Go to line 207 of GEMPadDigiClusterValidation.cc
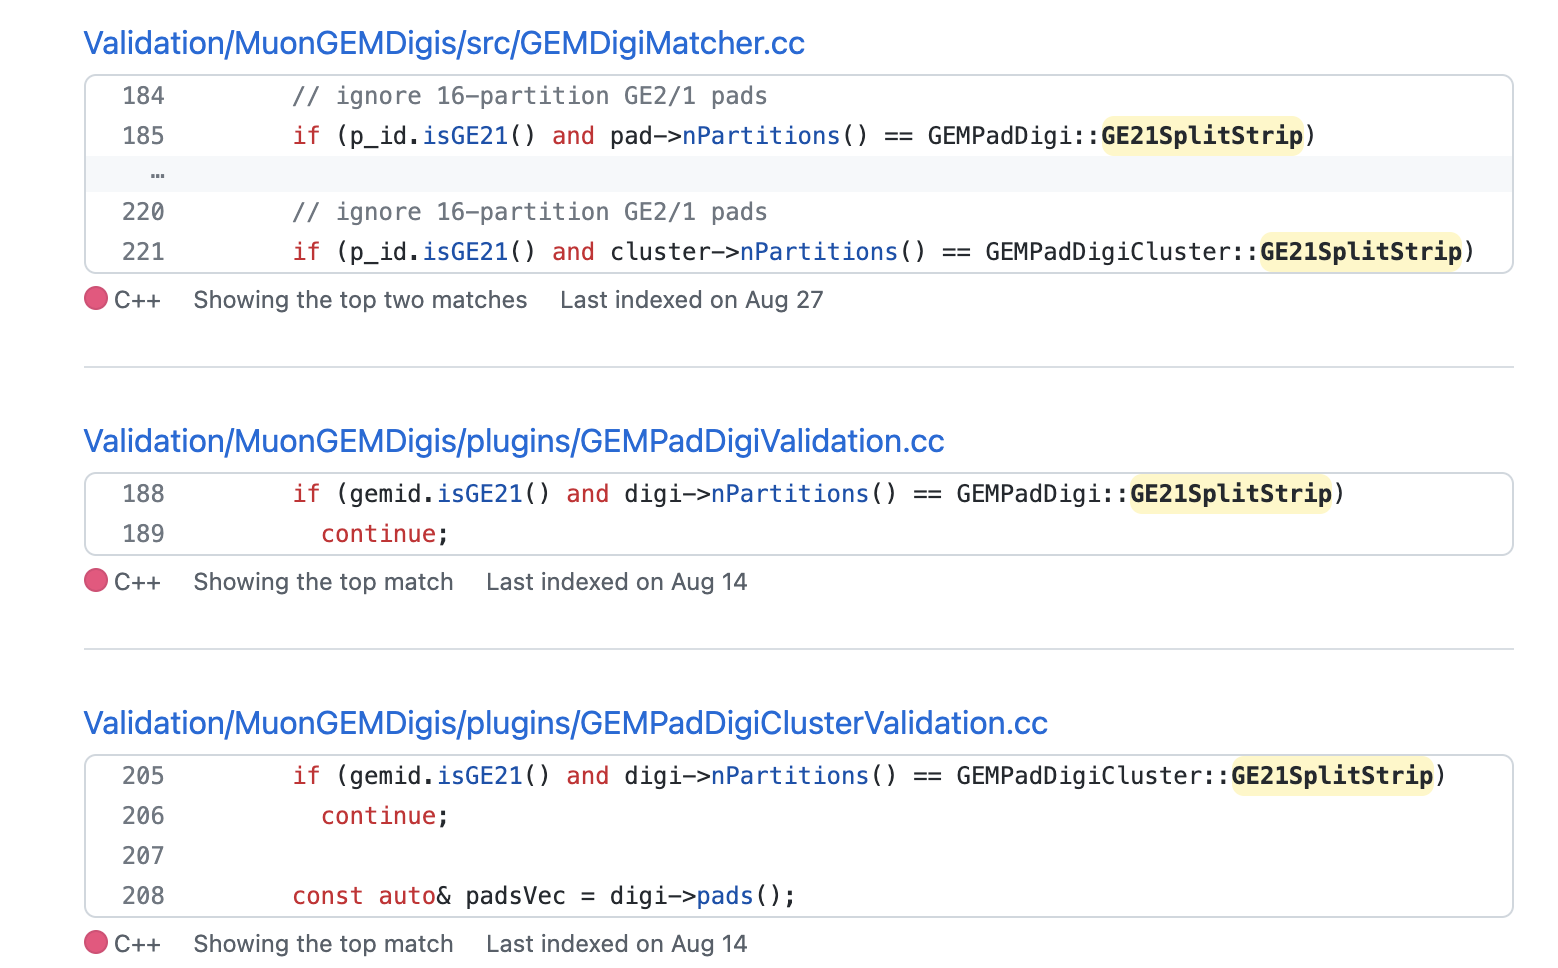The height and width of the screenshot is (968, 1558). coord(143,856)
